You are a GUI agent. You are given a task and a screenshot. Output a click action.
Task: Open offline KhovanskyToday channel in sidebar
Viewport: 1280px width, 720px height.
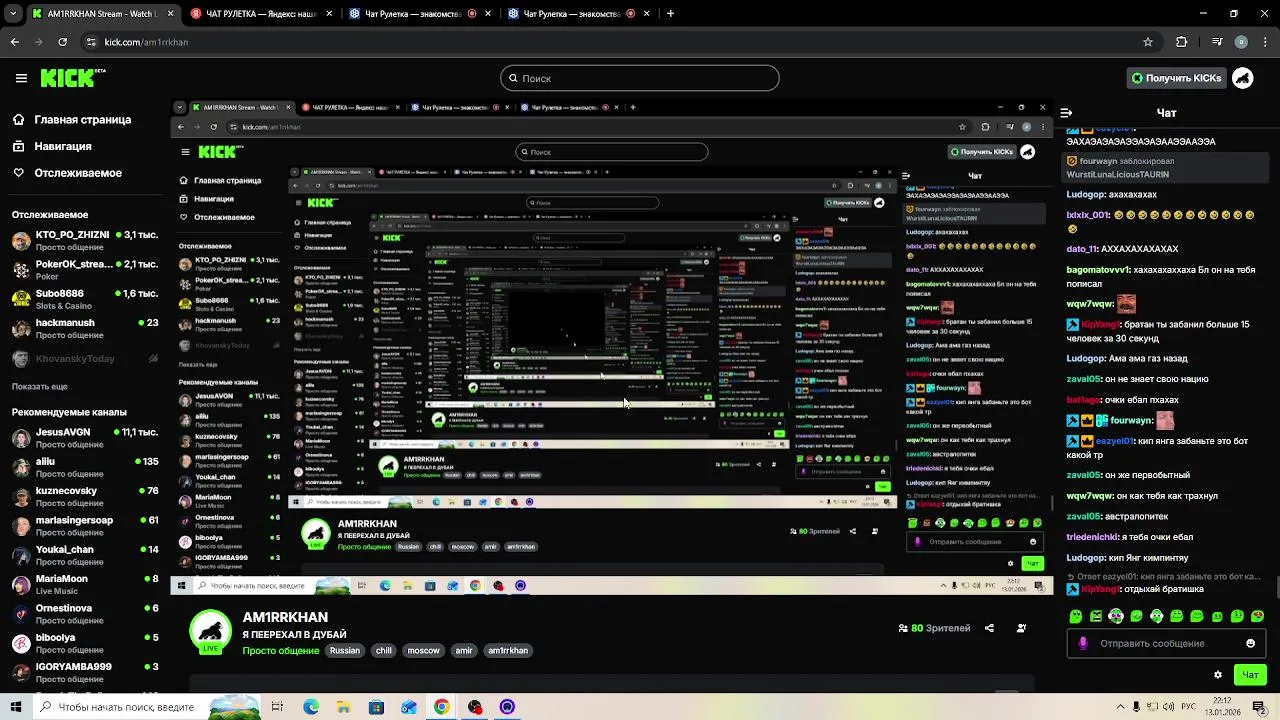pos(84,359)
